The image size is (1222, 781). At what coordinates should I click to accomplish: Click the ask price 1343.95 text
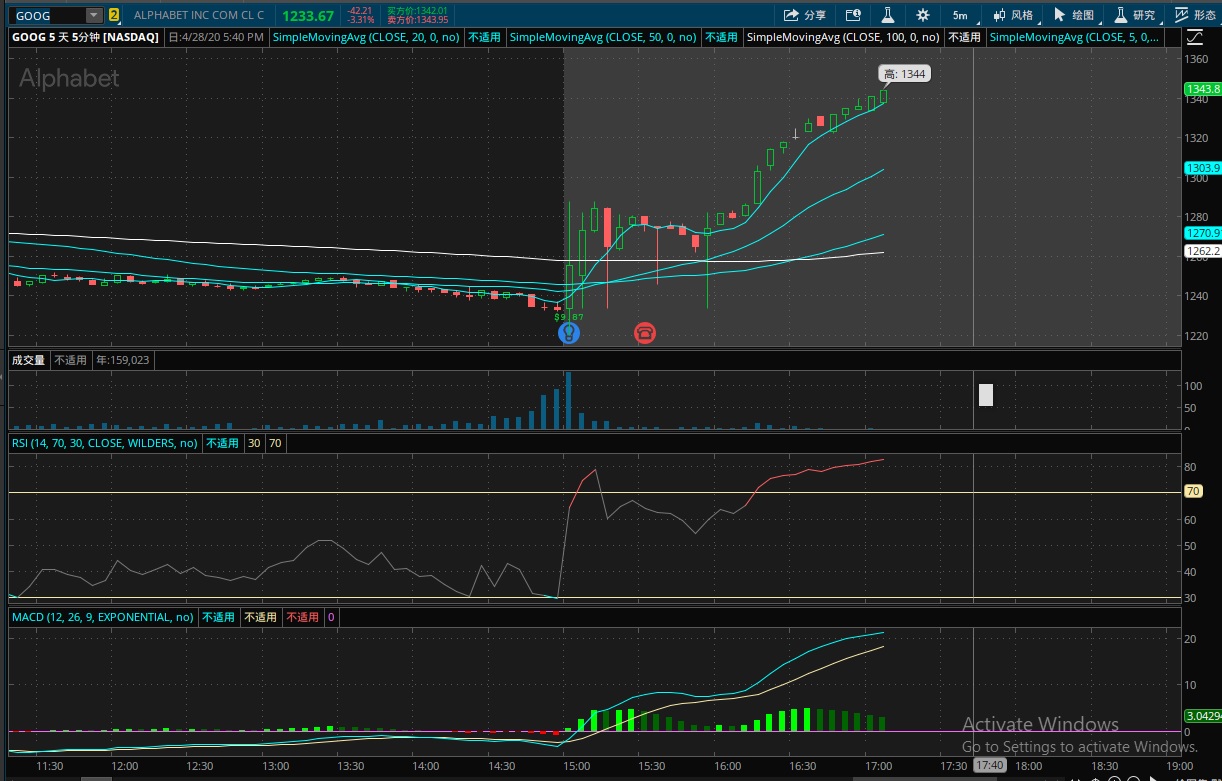(x=418, y=20)
